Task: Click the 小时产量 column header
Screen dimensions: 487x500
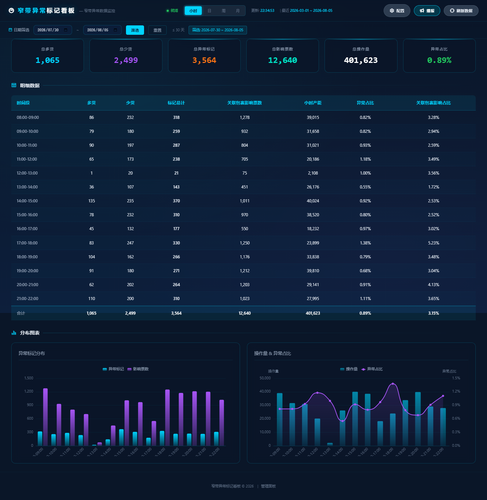Action: pos(313,103)
